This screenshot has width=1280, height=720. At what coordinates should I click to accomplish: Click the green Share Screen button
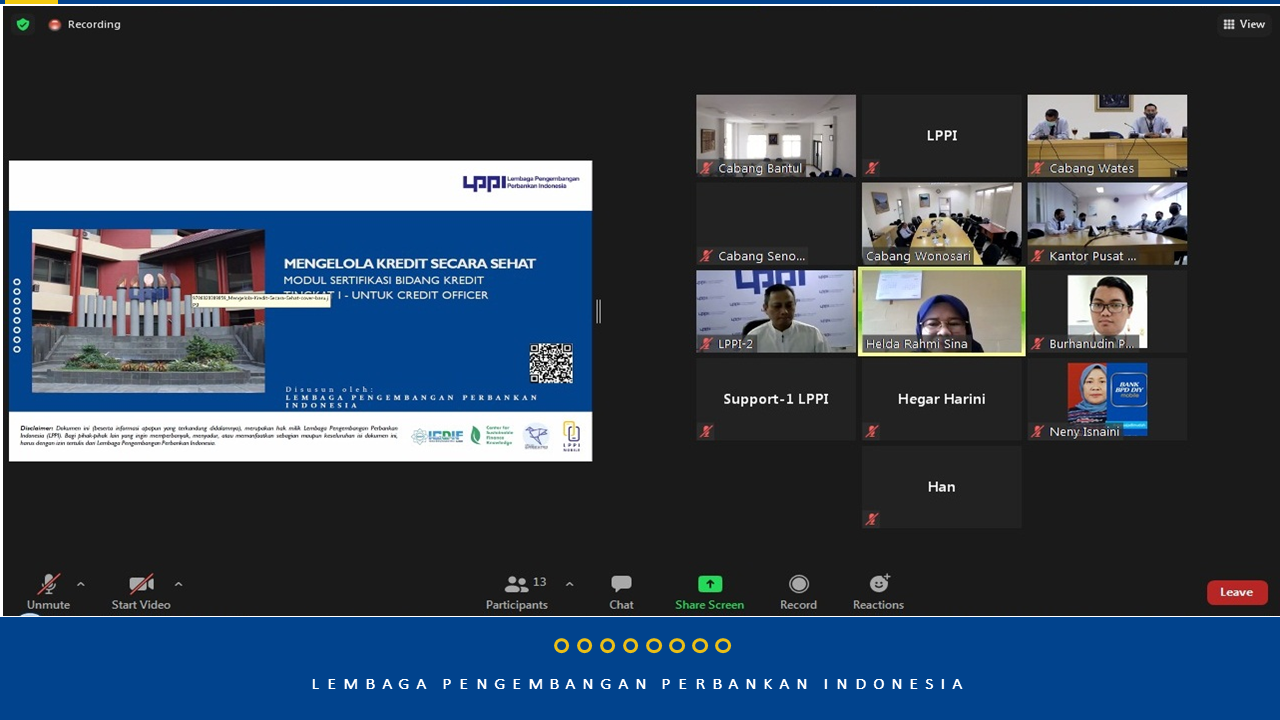[x=709, y=592]
